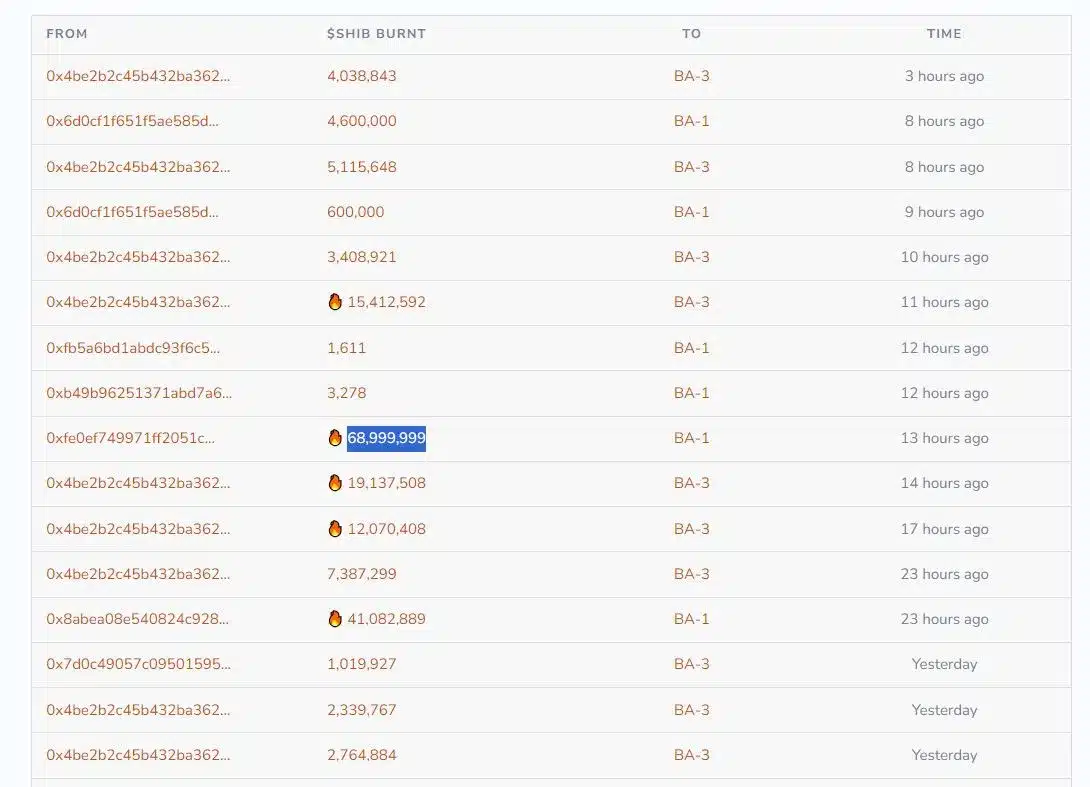Open sender address for the 4,600,000 burn
The width and height of the screenshot is (1090, 787).
pyautogui.click(x=132, y=121)
